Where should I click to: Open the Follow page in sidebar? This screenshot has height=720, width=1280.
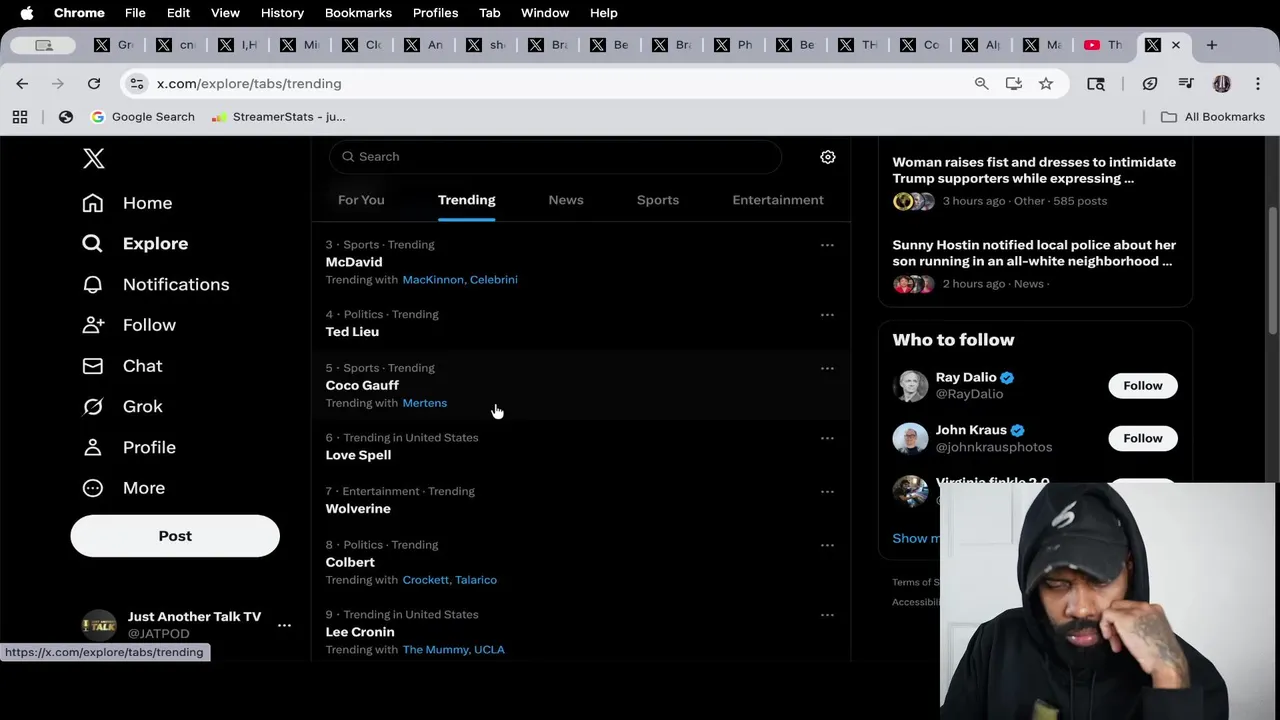[x=129, y=325]
